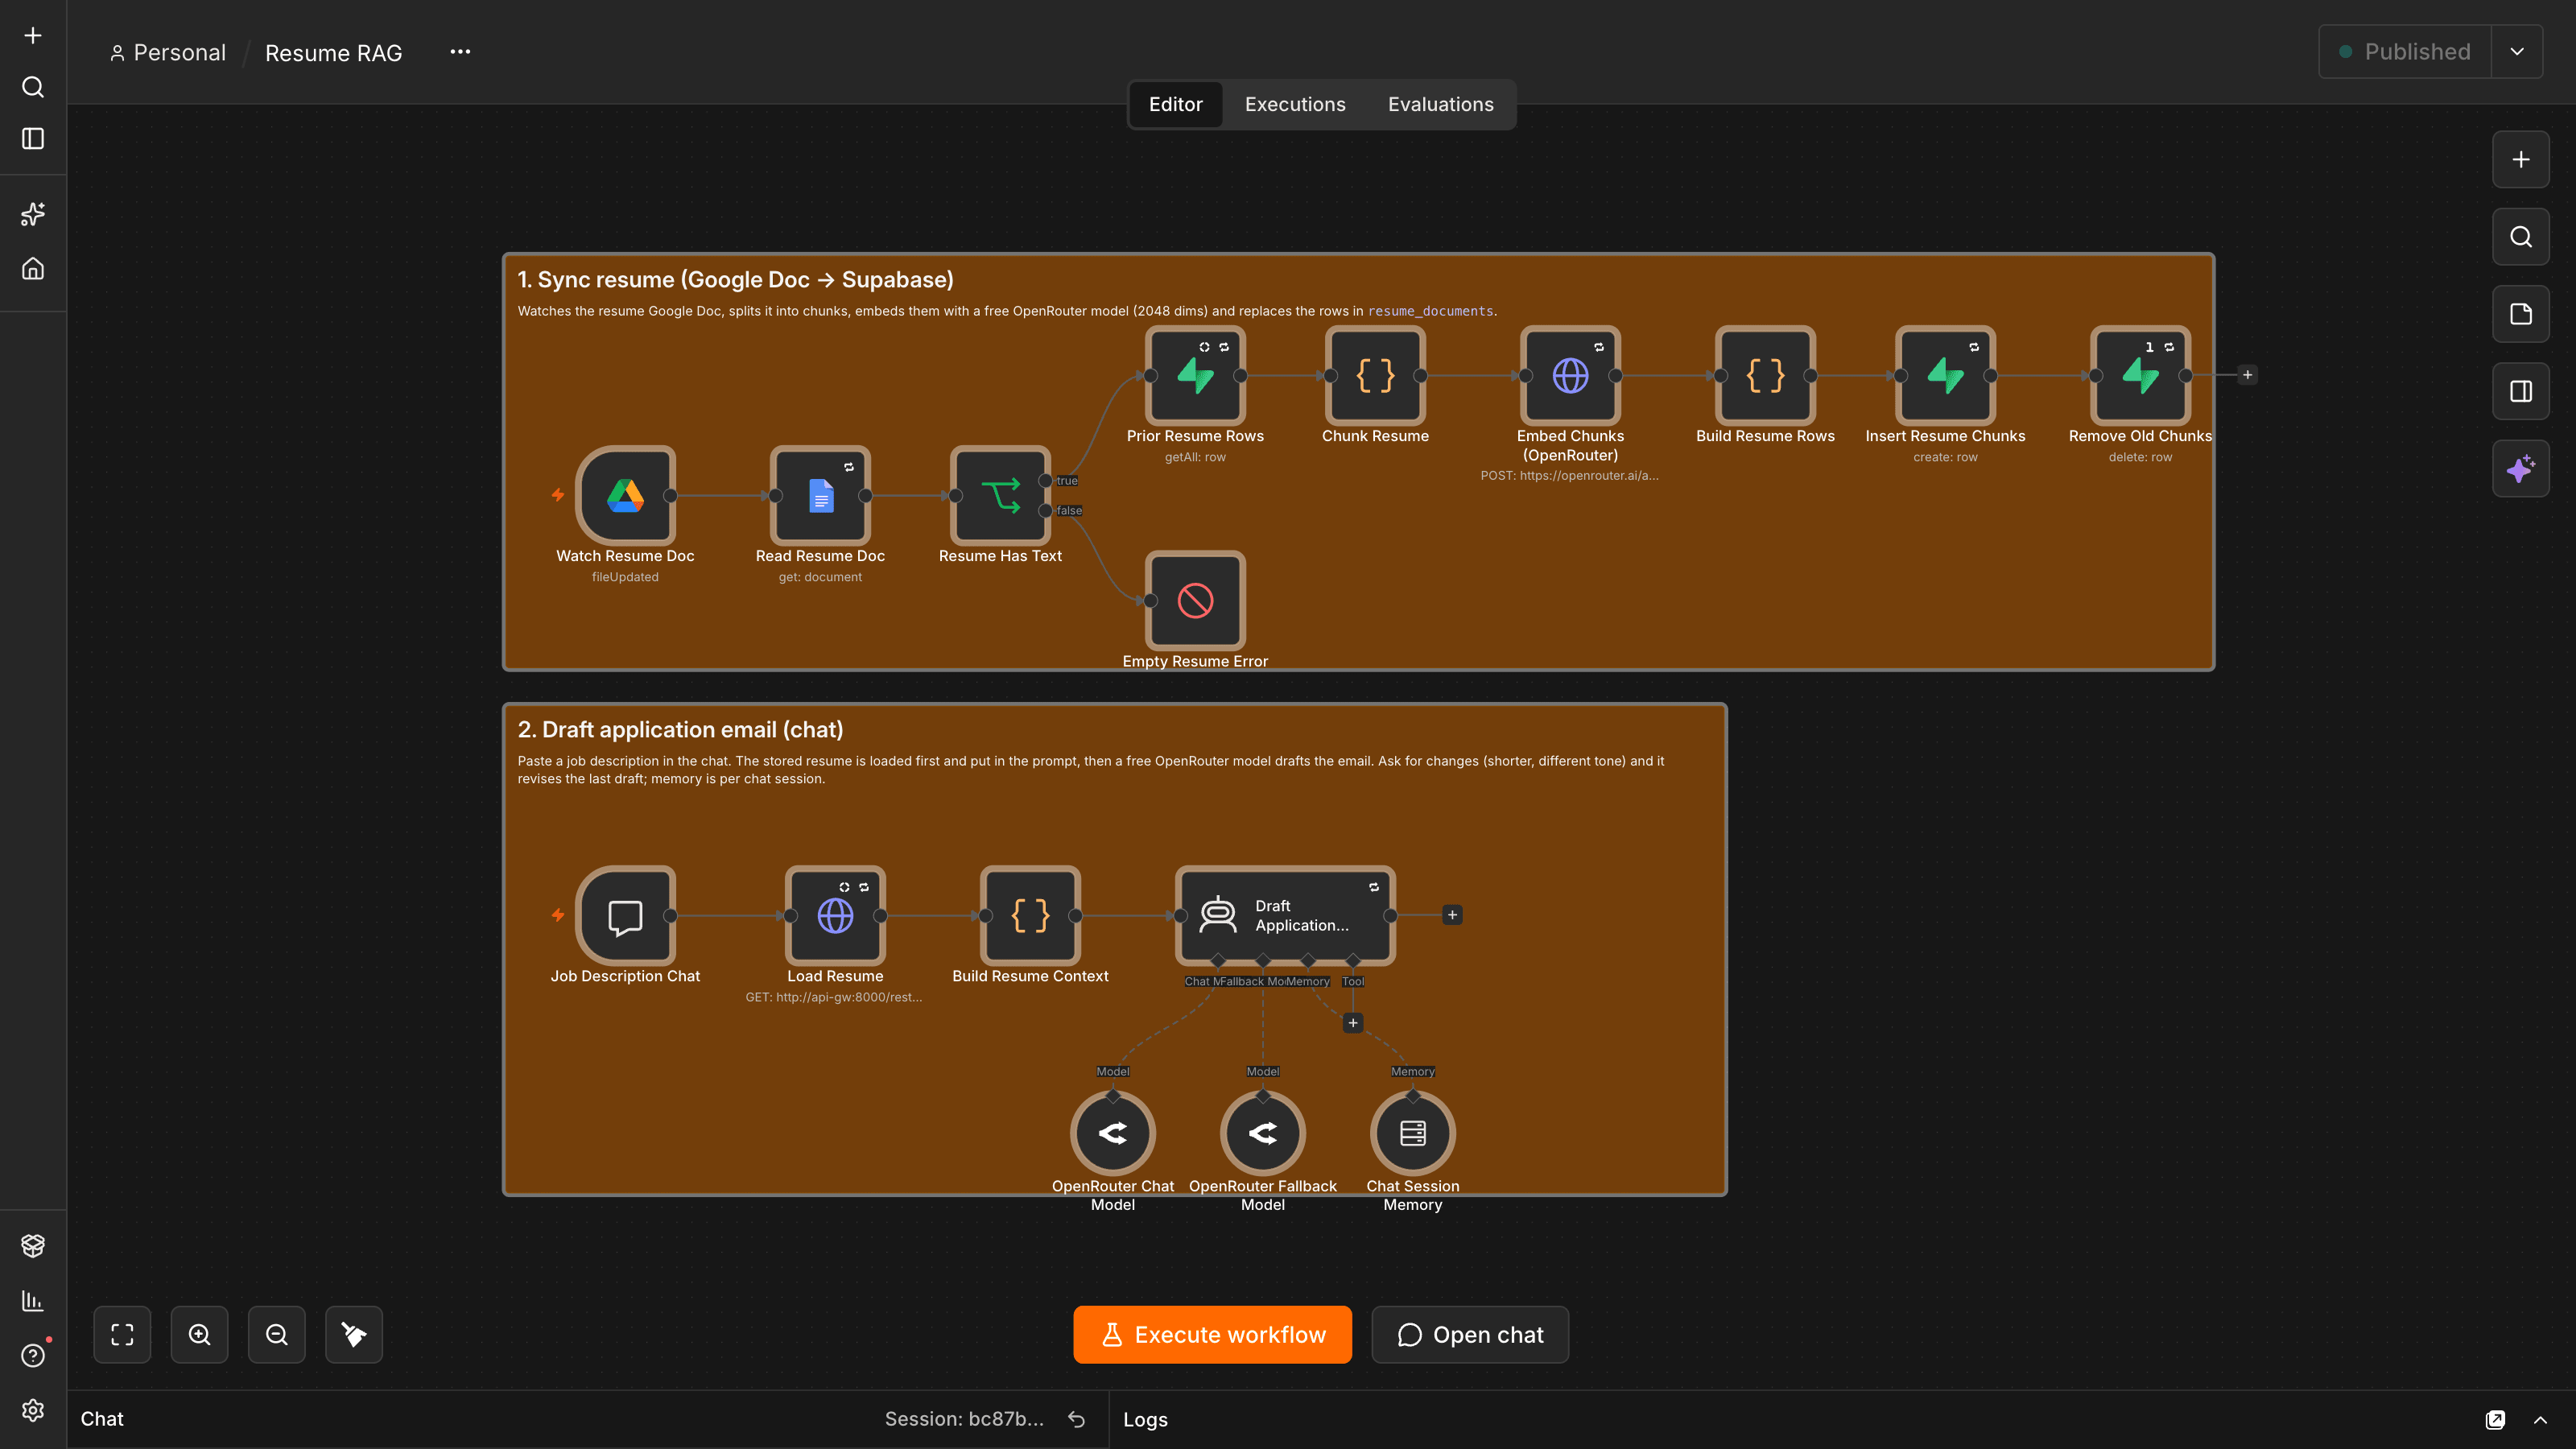Click the Execute workflow button
This screenshot has height=1449, width=2576.
coord(1213,1335)
